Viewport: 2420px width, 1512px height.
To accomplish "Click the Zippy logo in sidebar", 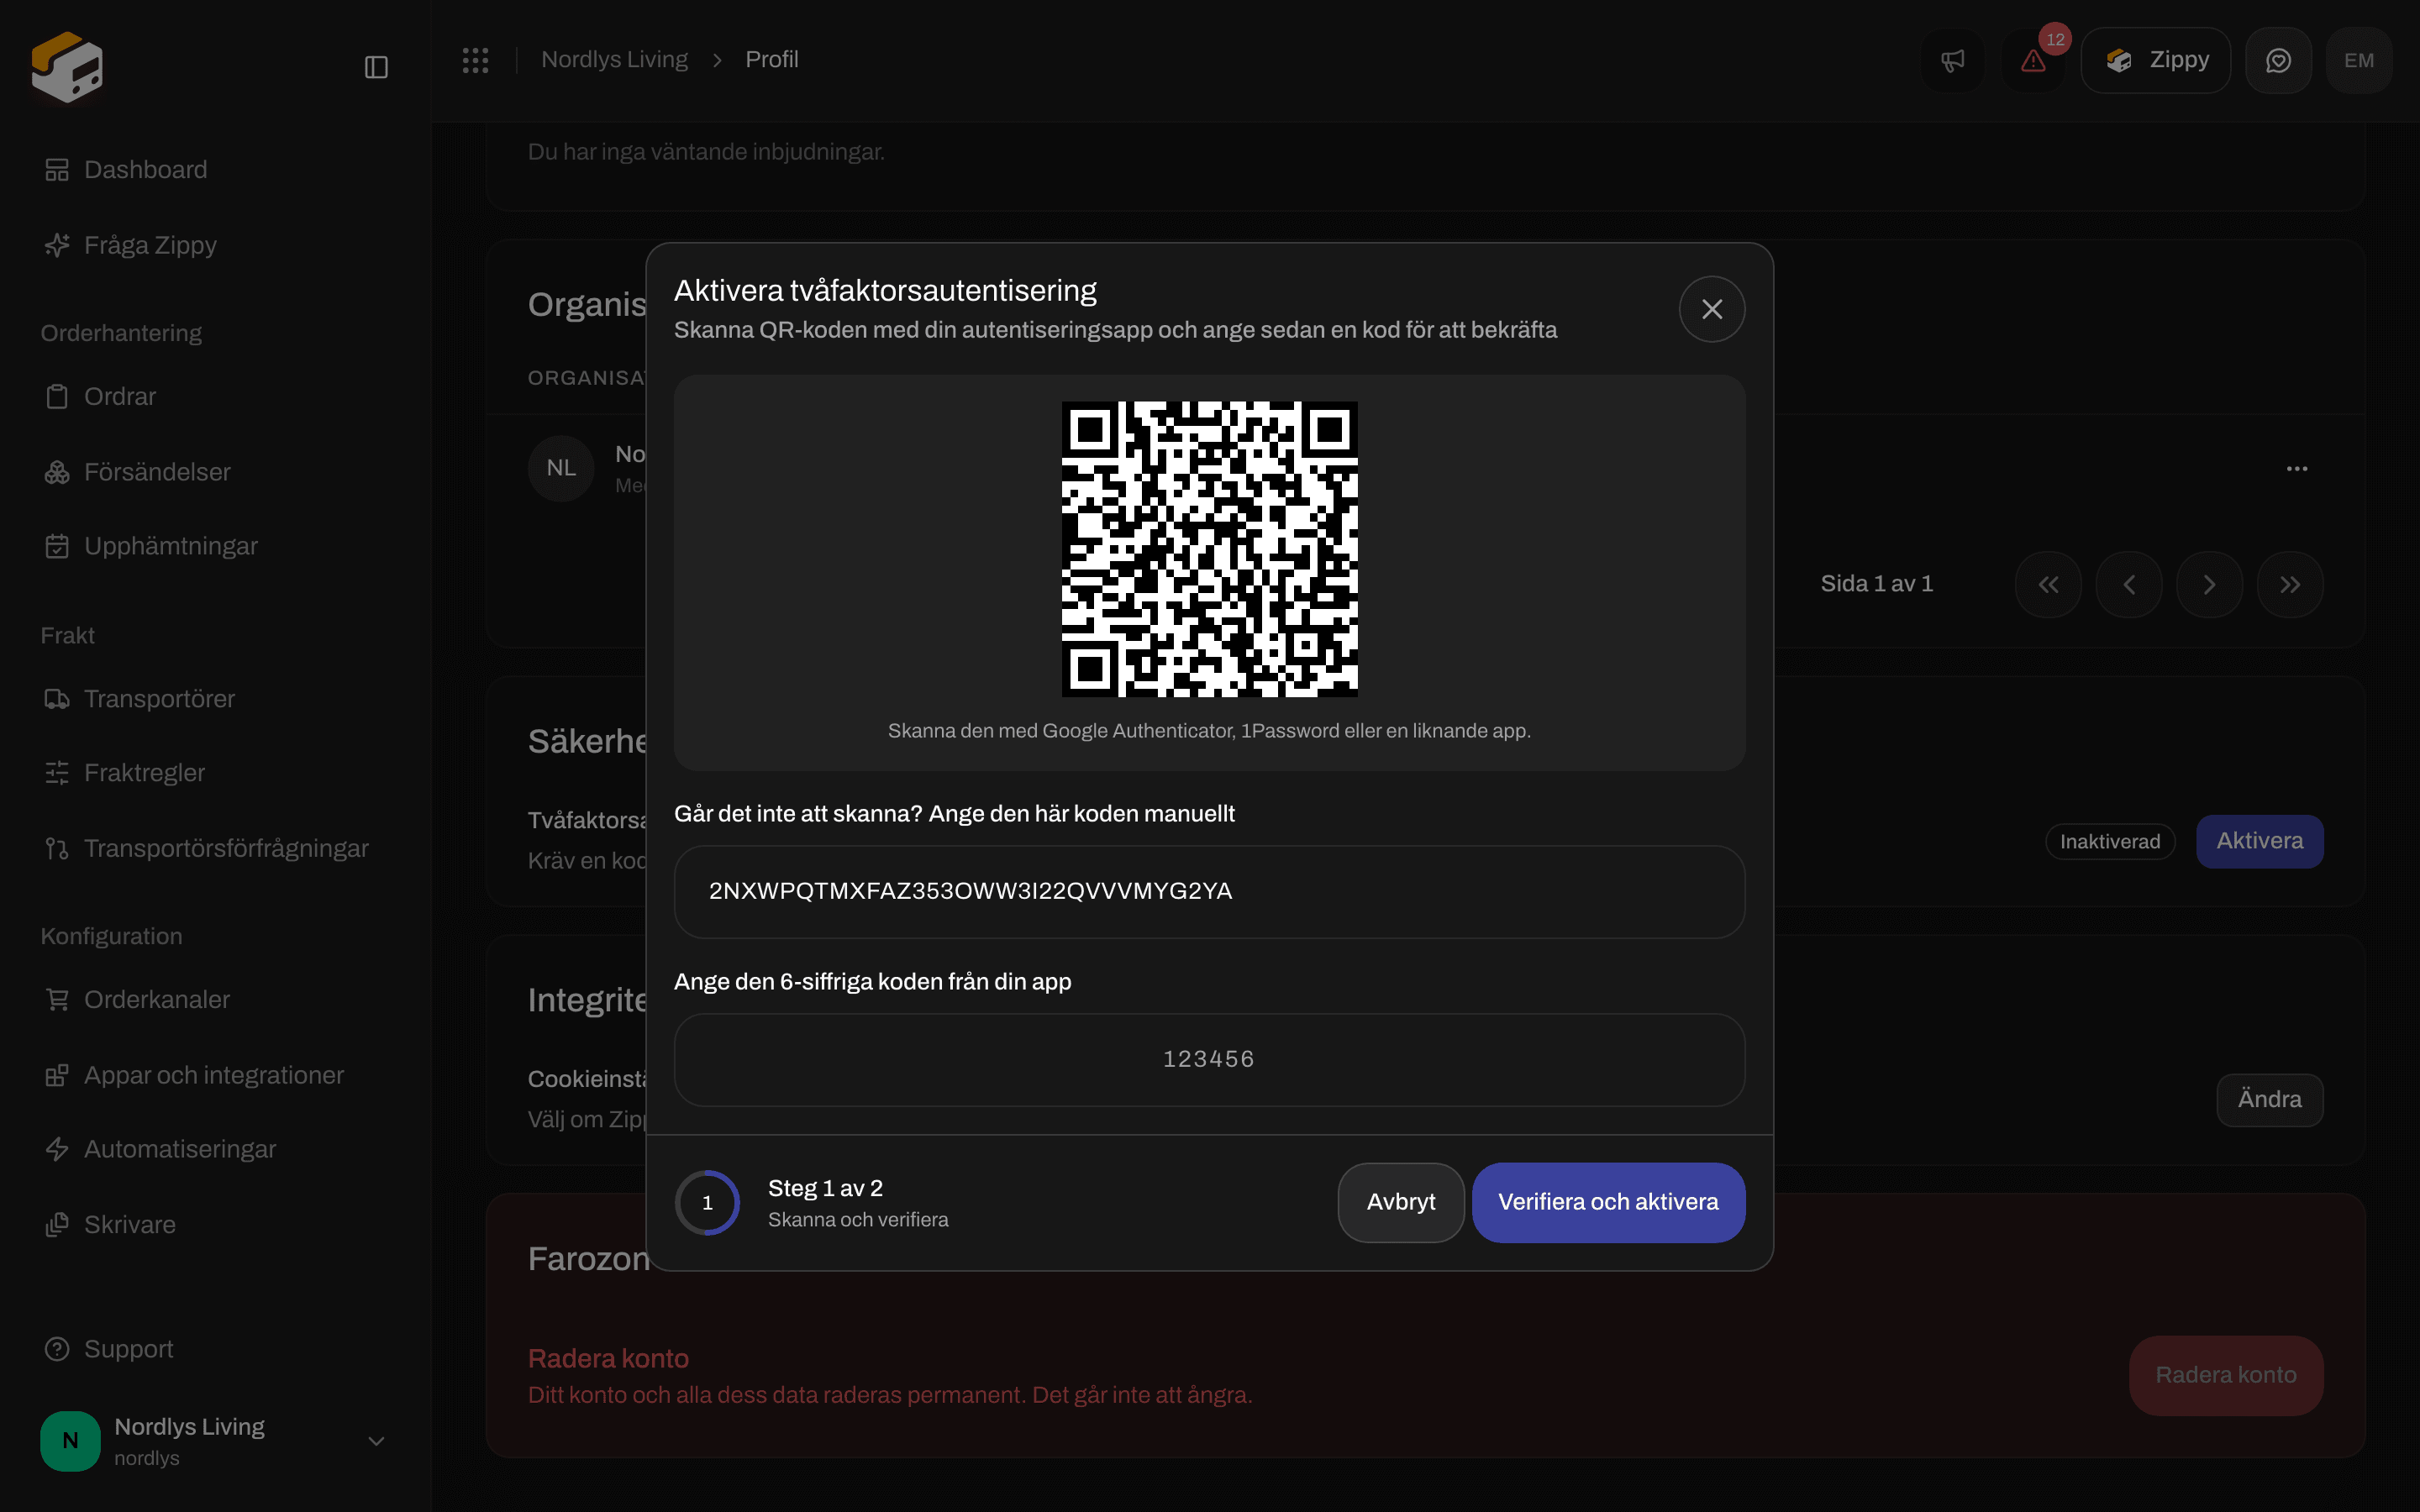I will point(67,66).
